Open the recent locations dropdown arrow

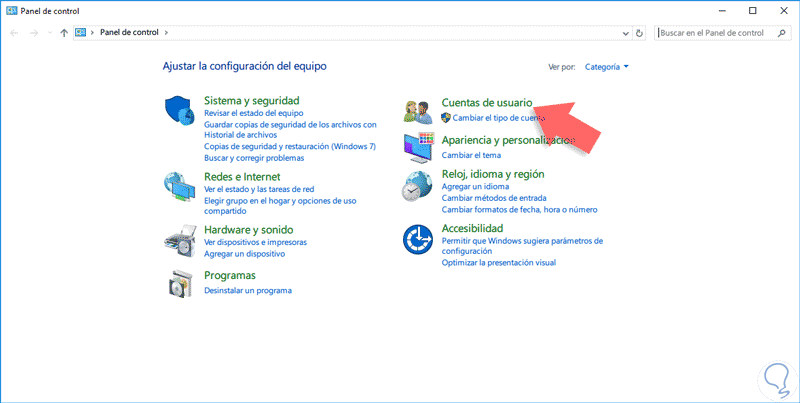point(49,33)
